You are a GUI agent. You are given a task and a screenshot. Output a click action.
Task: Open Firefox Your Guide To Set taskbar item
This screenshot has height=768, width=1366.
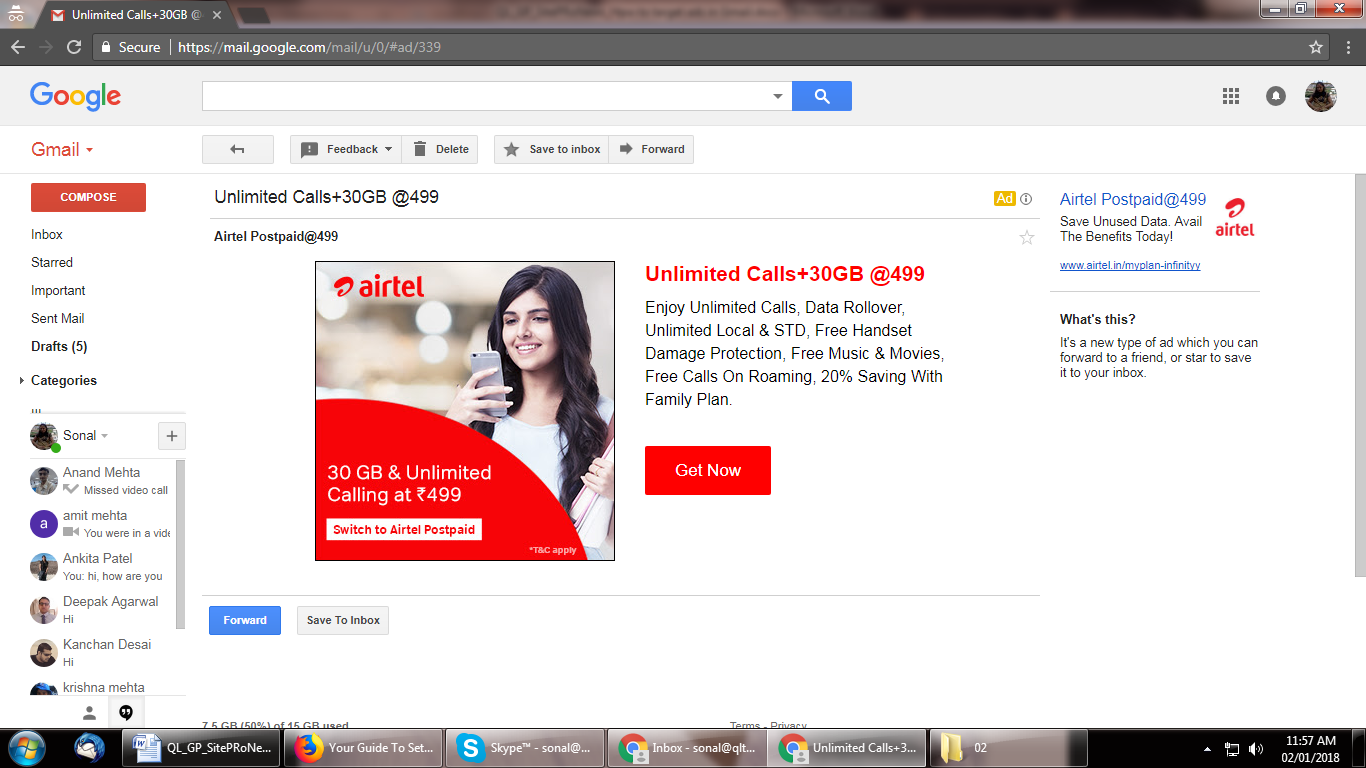point(363,747)
